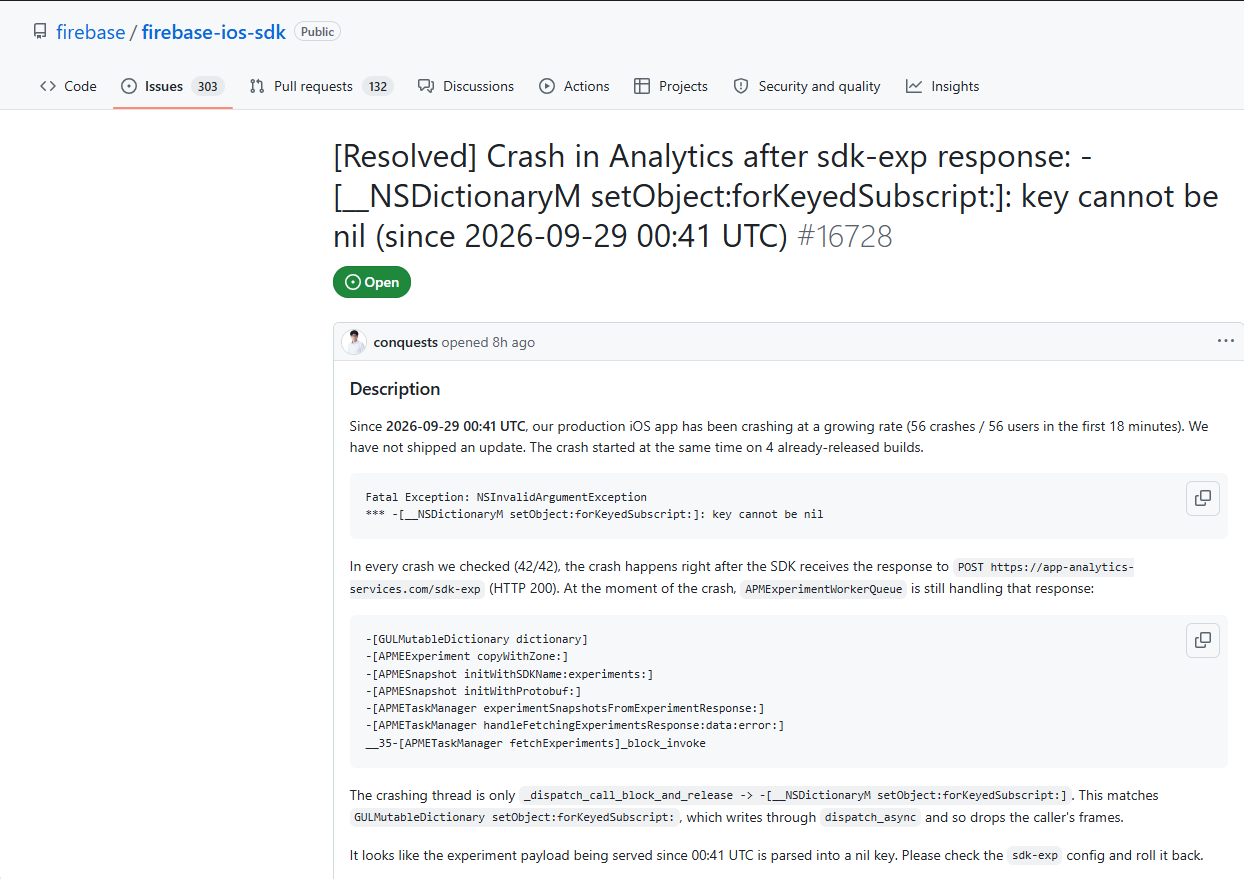Switch to the Issues tab
This screenshot has width=1244, height=879.
[172, 86]
